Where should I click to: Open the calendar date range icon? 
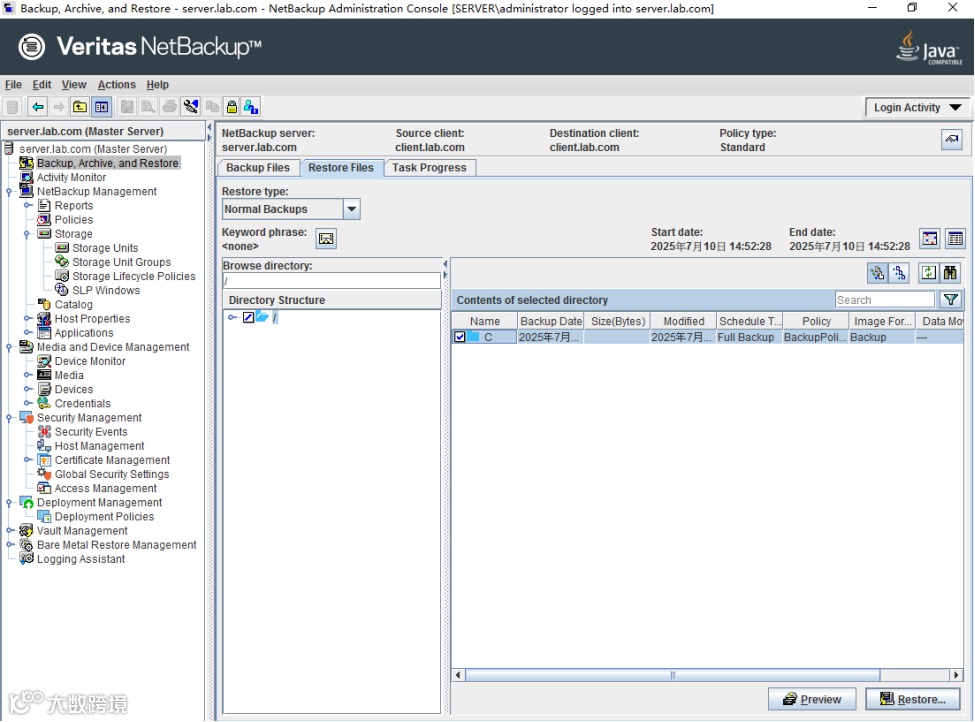(930, 238)
